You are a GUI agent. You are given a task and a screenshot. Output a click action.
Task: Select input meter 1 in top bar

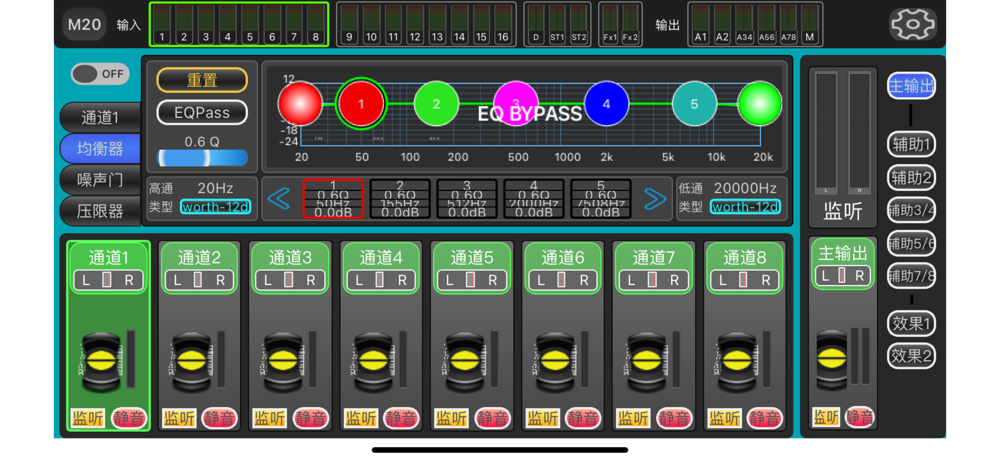[162, 24]
